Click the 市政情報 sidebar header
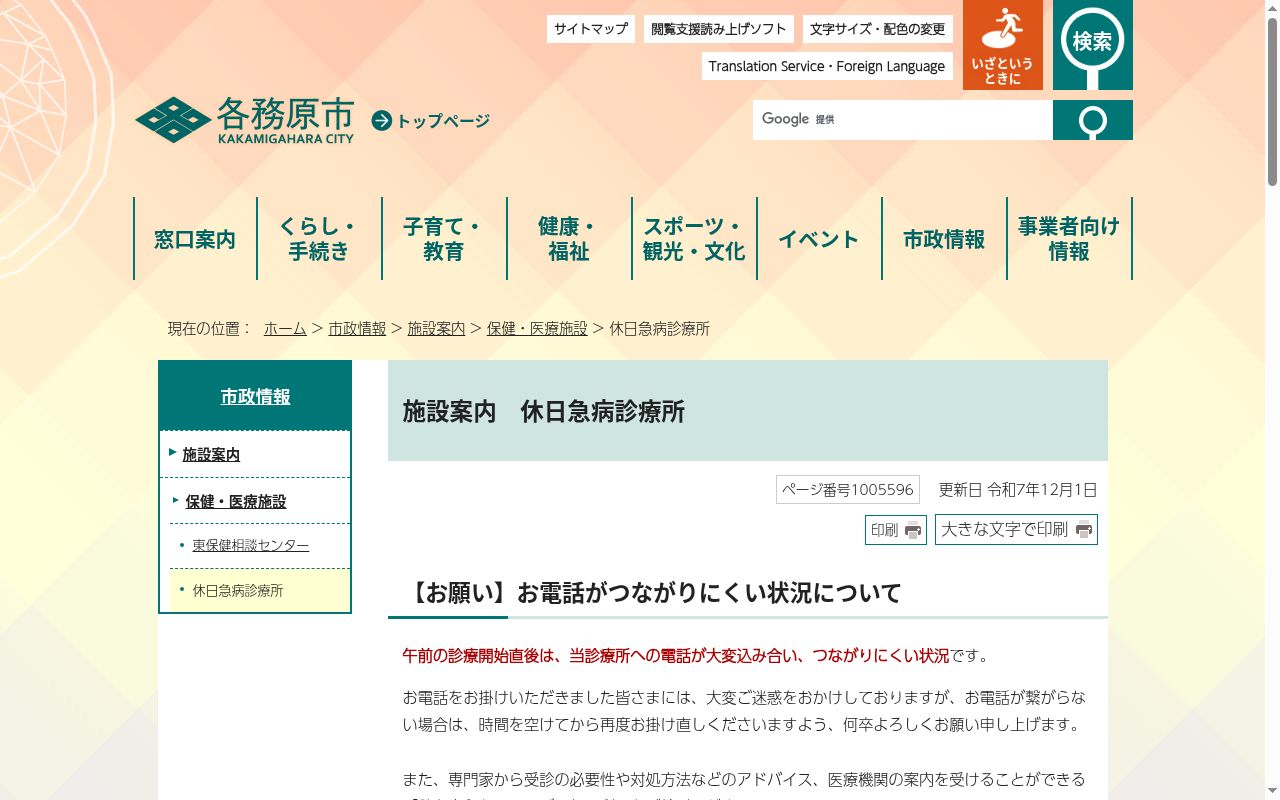The image size is (1280, 800). (255, 396)
